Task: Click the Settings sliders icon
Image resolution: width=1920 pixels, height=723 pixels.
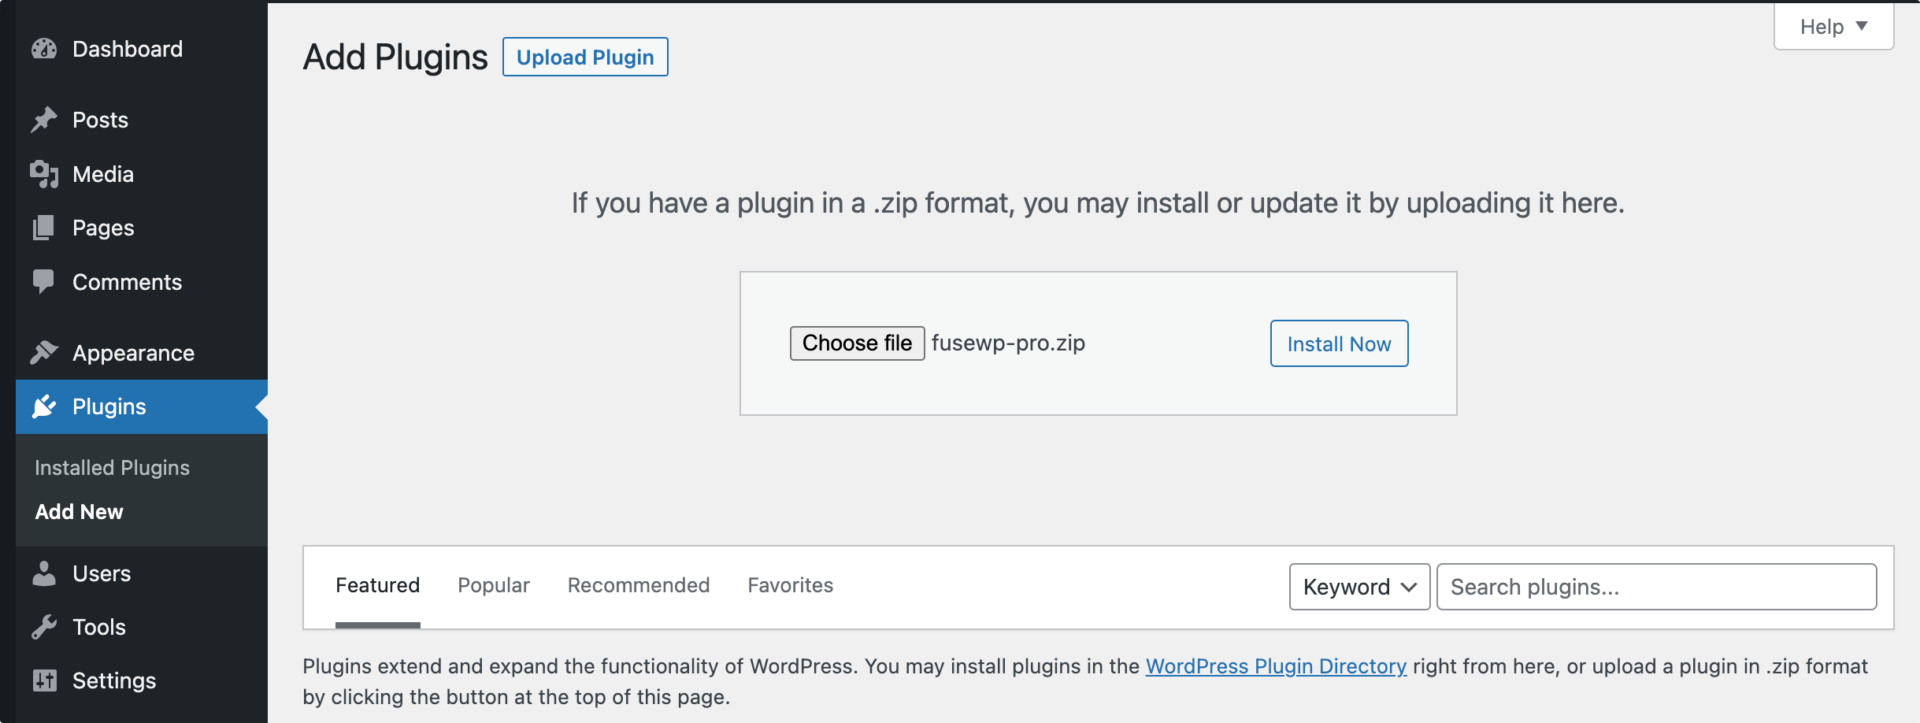Action: tap(44, 681)
